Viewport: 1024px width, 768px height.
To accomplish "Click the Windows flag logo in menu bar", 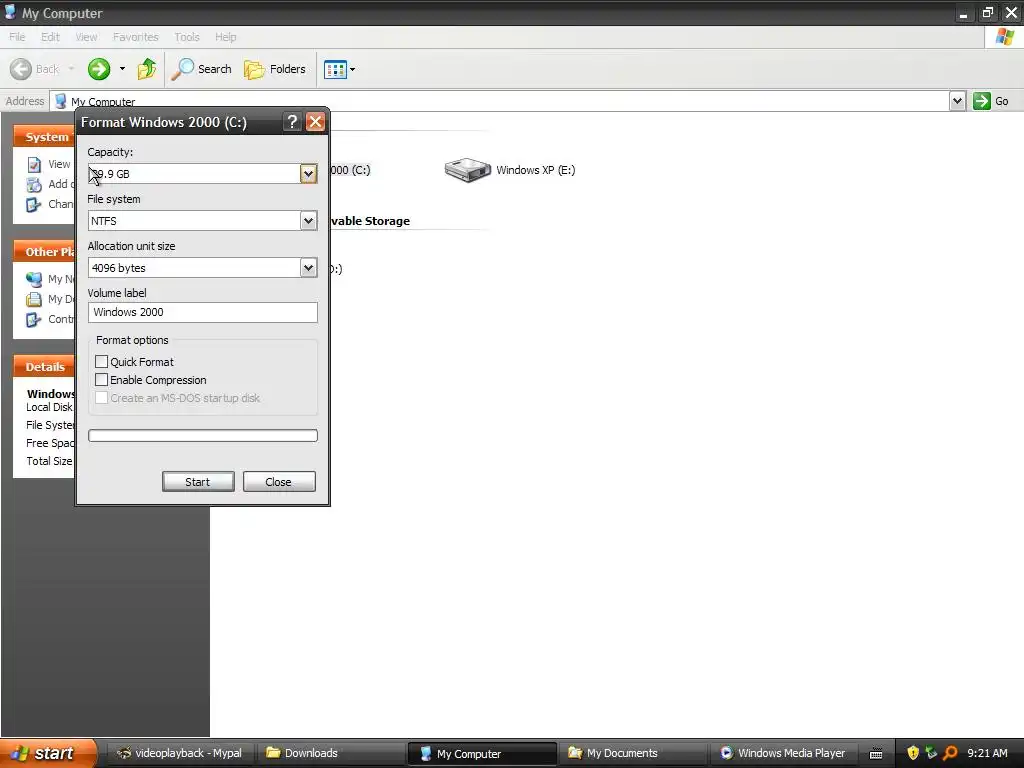I will [x=1004, y=37].
